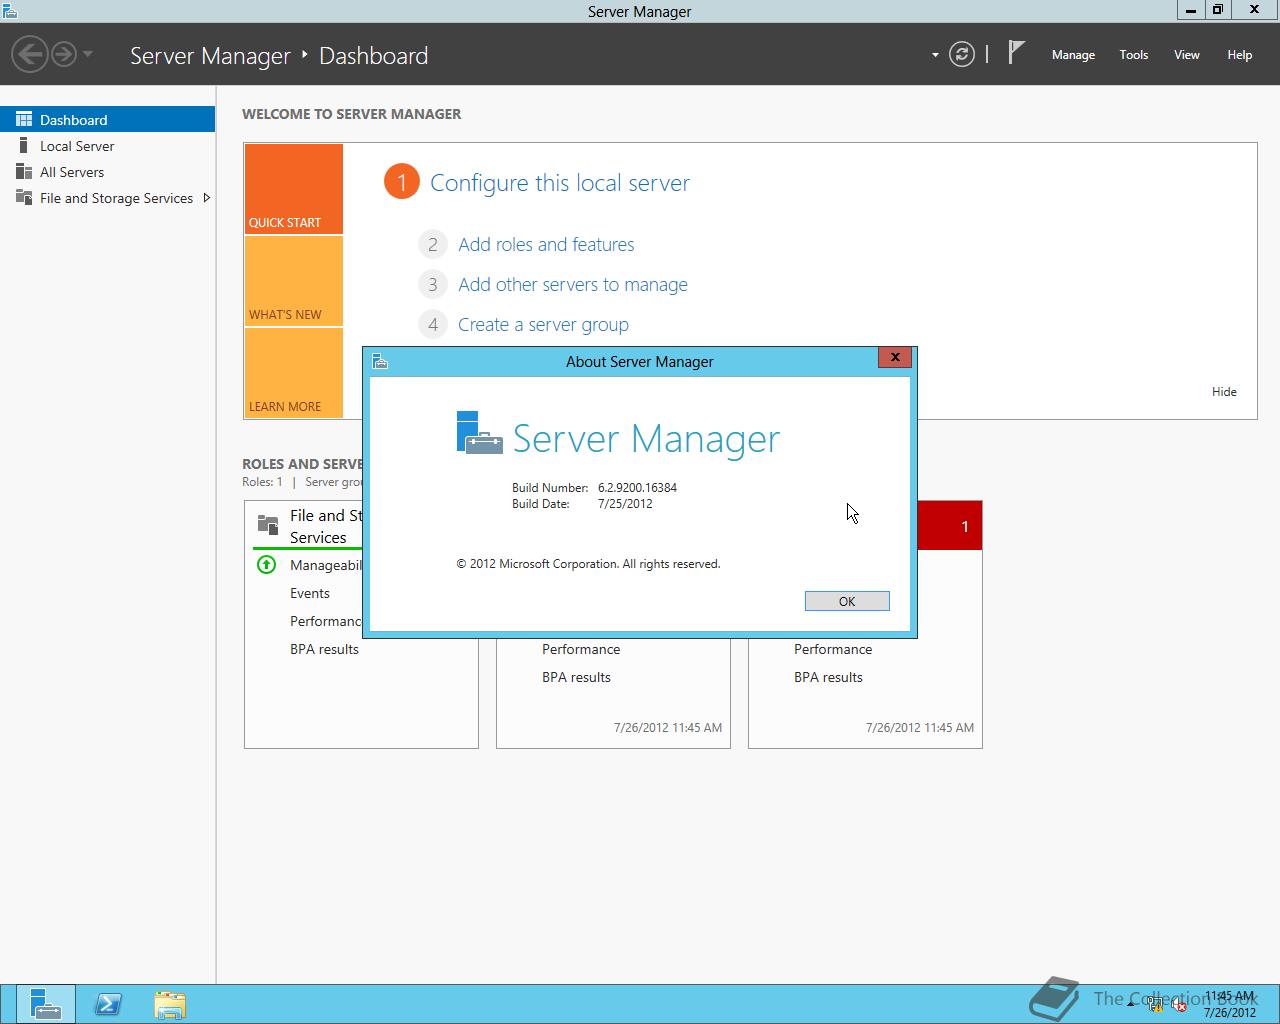Image resolution: width=1280 pixels, height=1024 pixels.
Task: Open Windows PowerShell from taskbar
Action: [108, 1004]
